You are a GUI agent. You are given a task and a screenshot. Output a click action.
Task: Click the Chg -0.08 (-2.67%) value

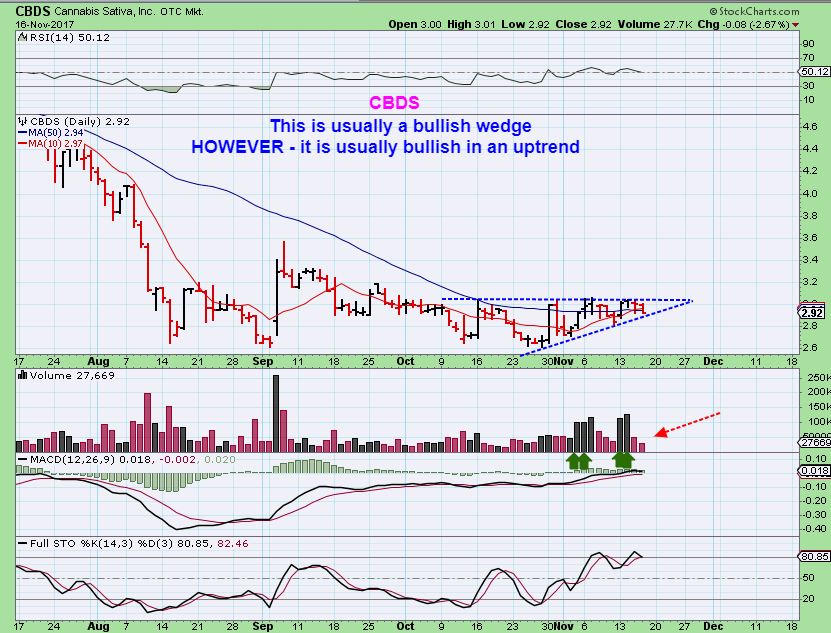[x=744, y=24]
